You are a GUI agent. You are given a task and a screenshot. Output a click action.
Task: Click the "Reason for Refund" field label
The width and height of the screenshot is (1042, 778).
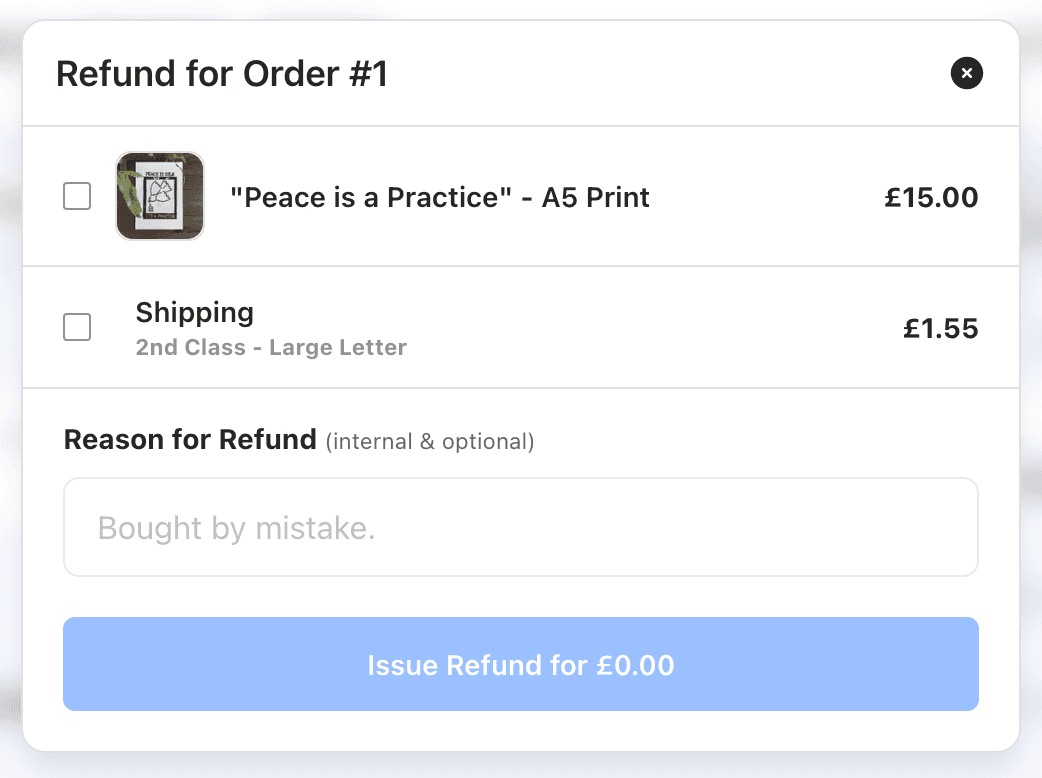190,440
